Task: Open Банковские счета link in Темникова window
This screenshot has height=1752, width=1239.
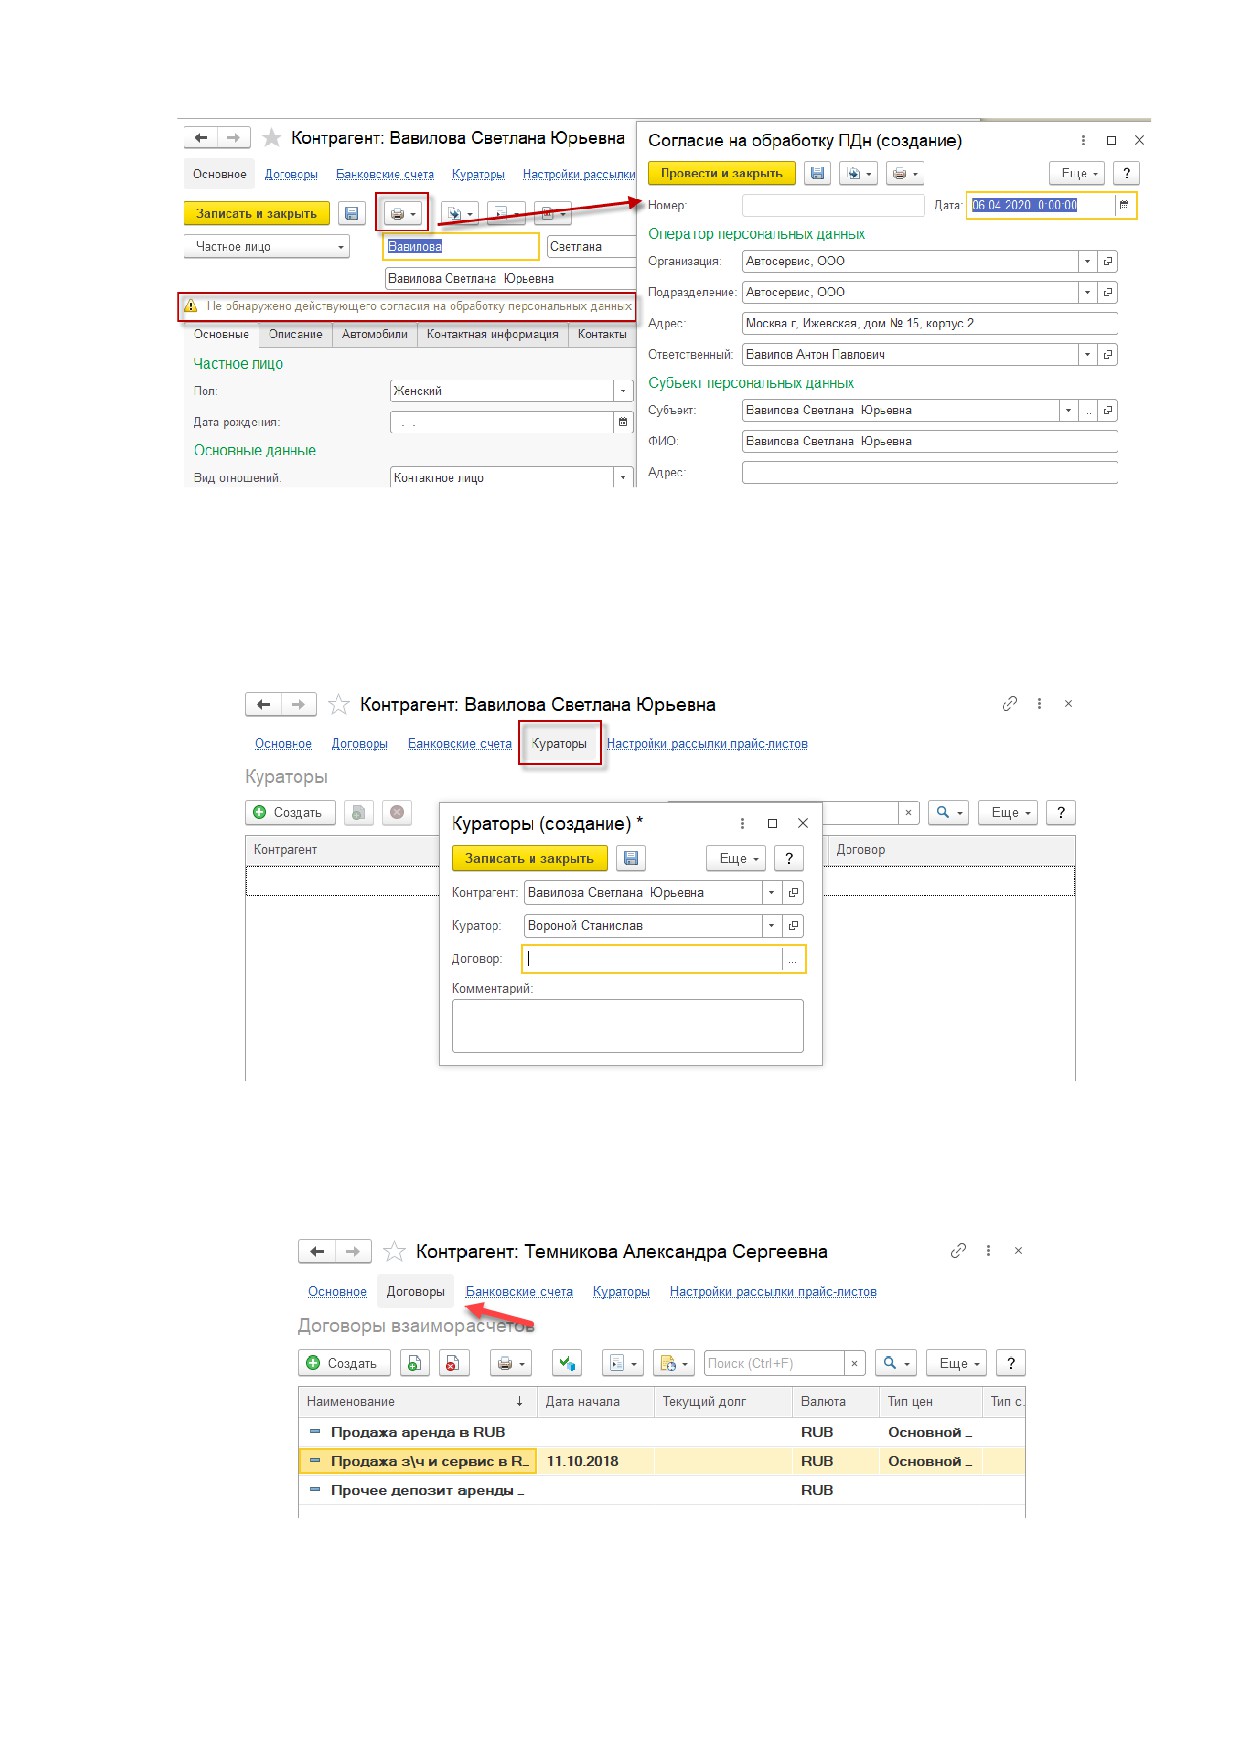Action: (519, 1292)
